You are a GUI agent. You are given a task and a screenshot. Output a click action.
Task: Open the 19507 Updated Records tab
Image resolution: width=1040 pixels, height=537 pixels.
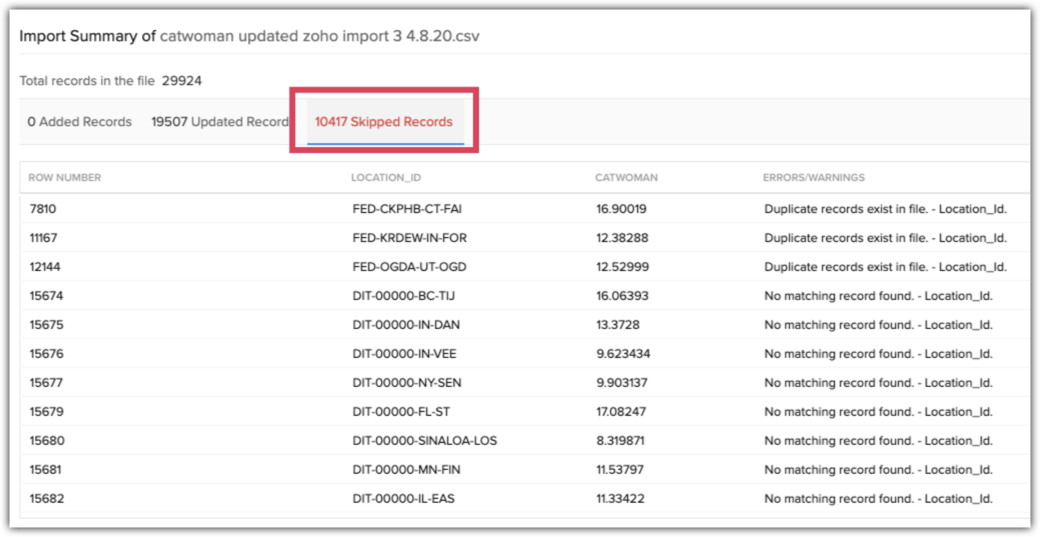pyautogui.click(x=220, y=122)
